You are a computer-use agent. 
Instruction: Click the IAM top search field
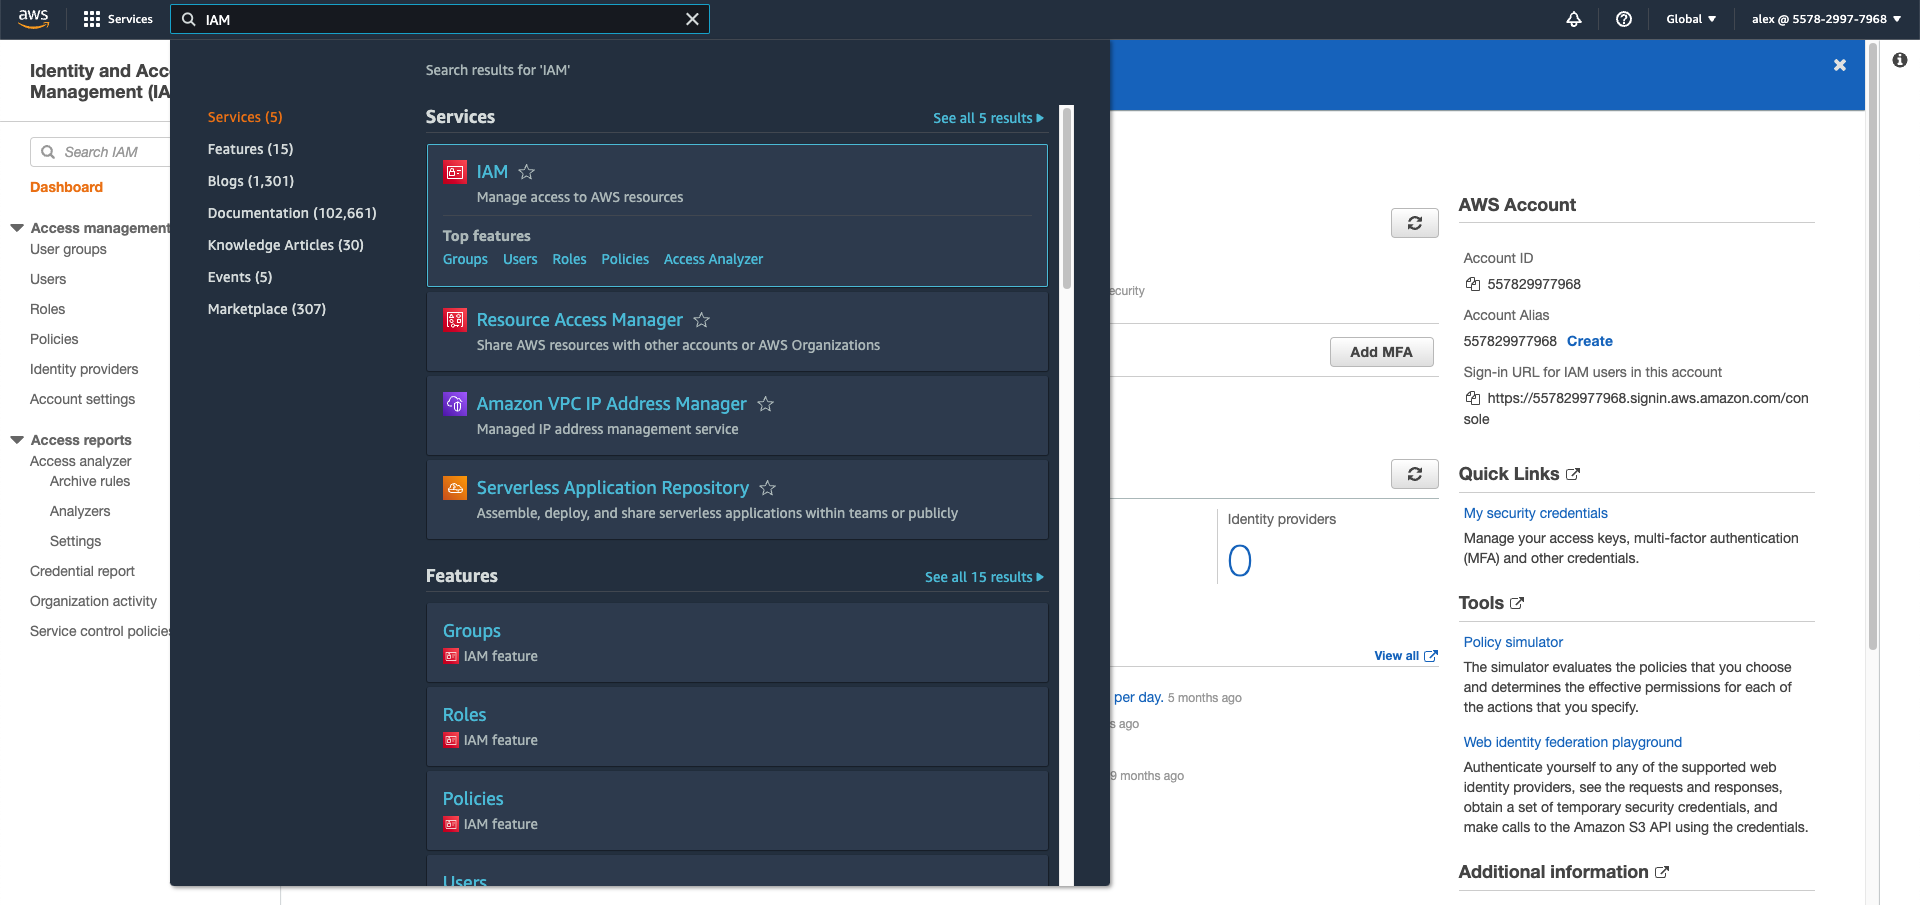click(440, 19)
